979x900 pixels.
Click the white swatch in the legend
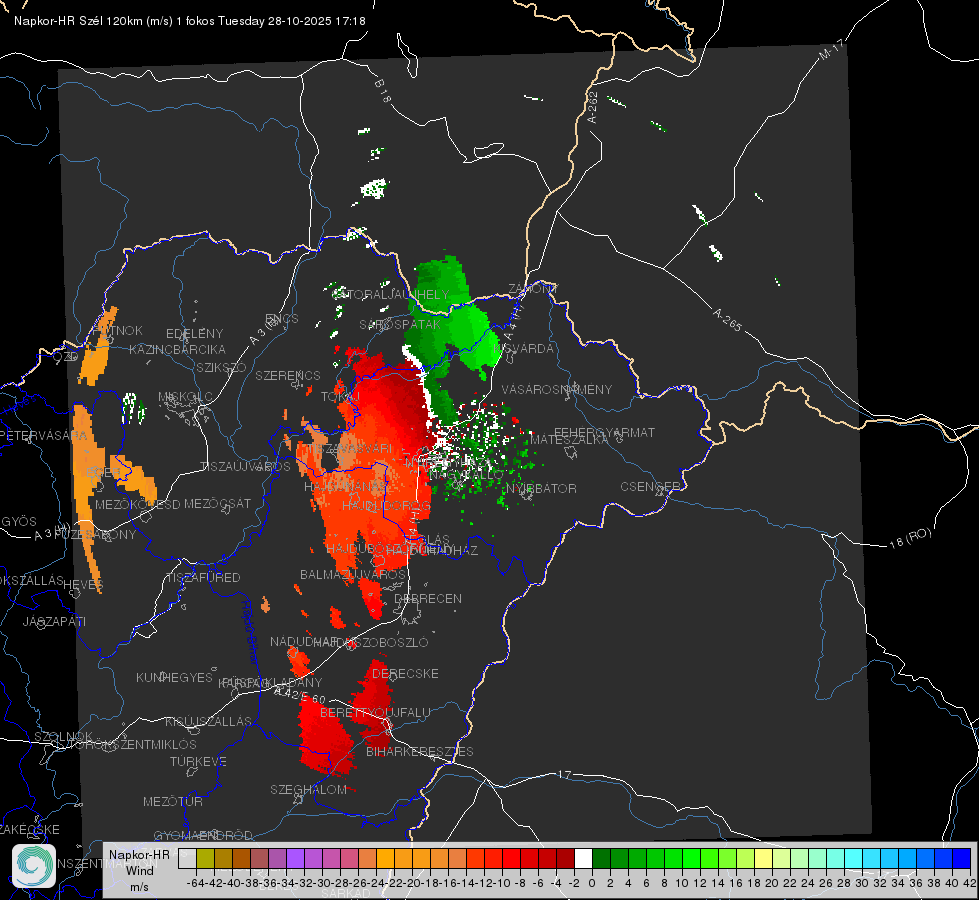point(583,858)
